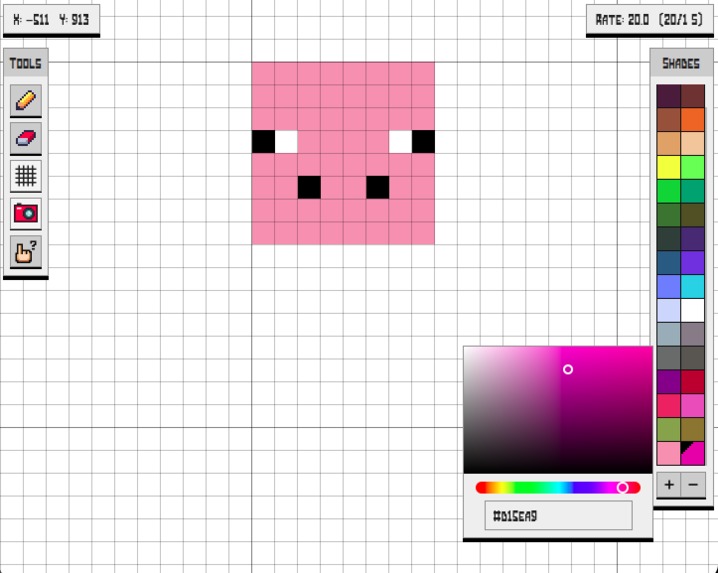Toggle the grid lines tool
The width and height of the screenshot is (718, 573).
26,176
